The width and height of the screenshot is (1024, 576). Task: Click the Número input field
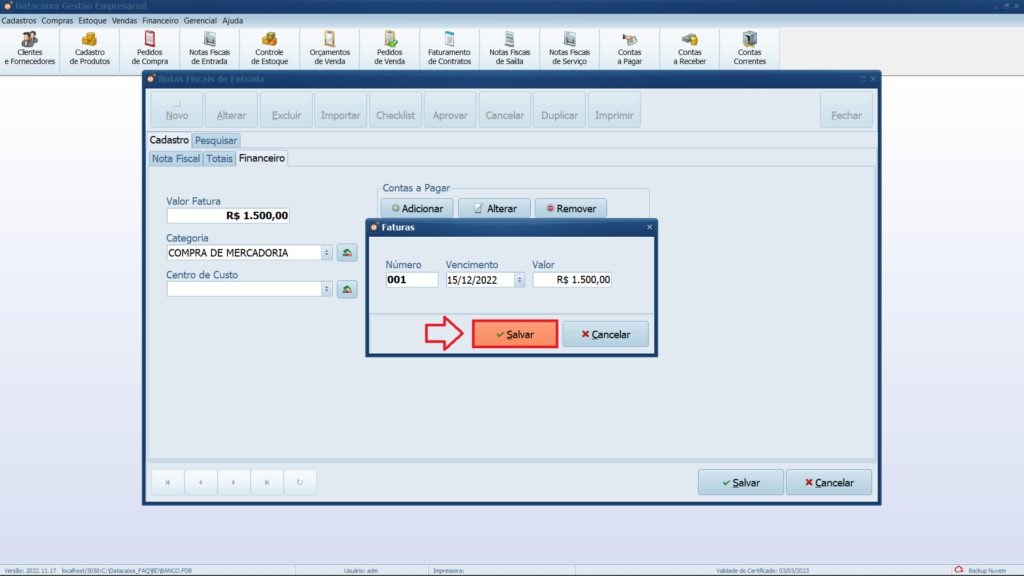(411, 280)
